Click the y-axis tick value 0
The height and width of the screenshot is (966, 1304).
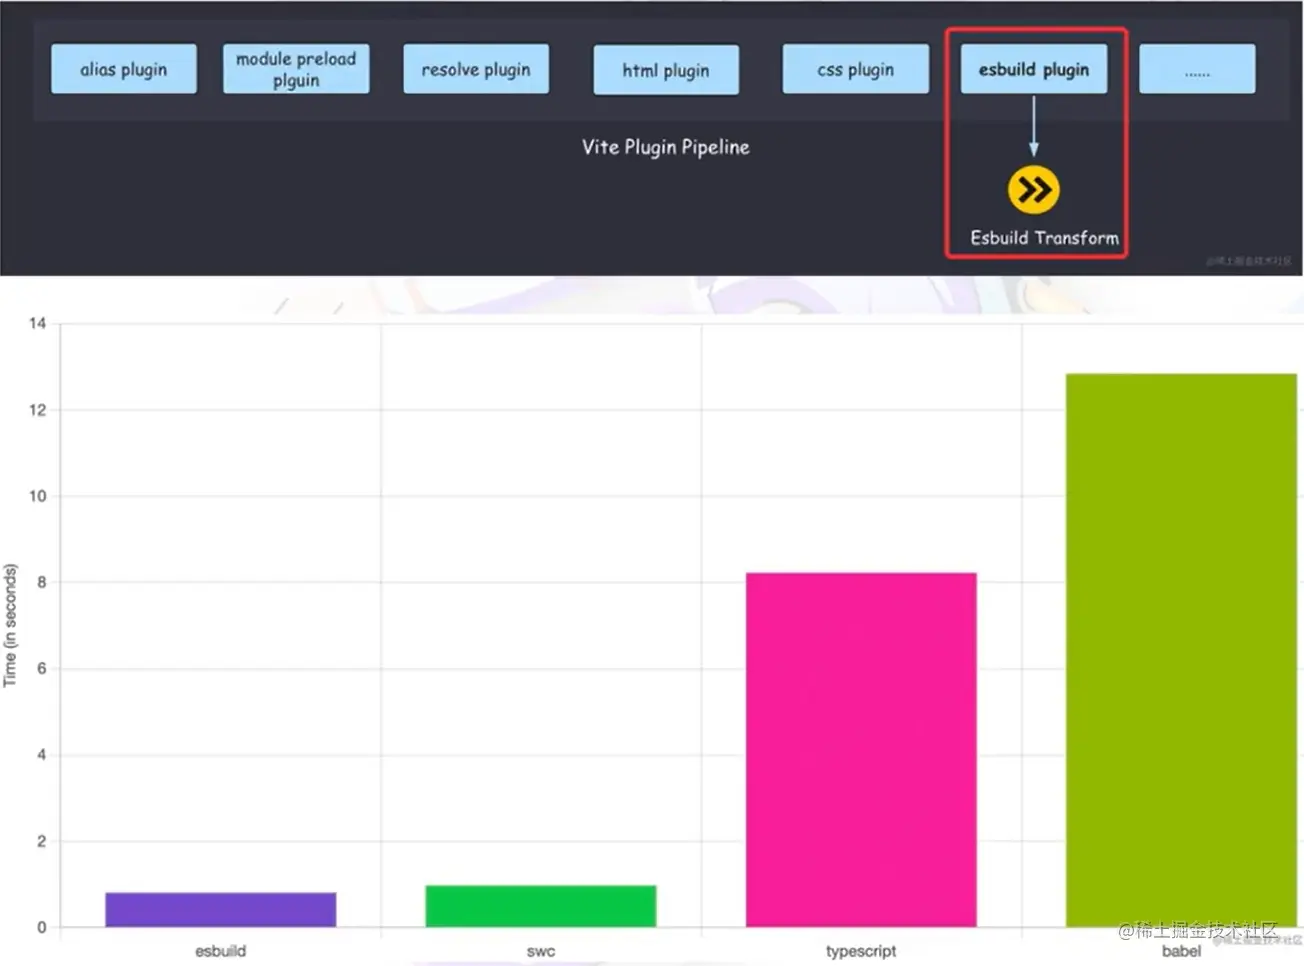42,927
